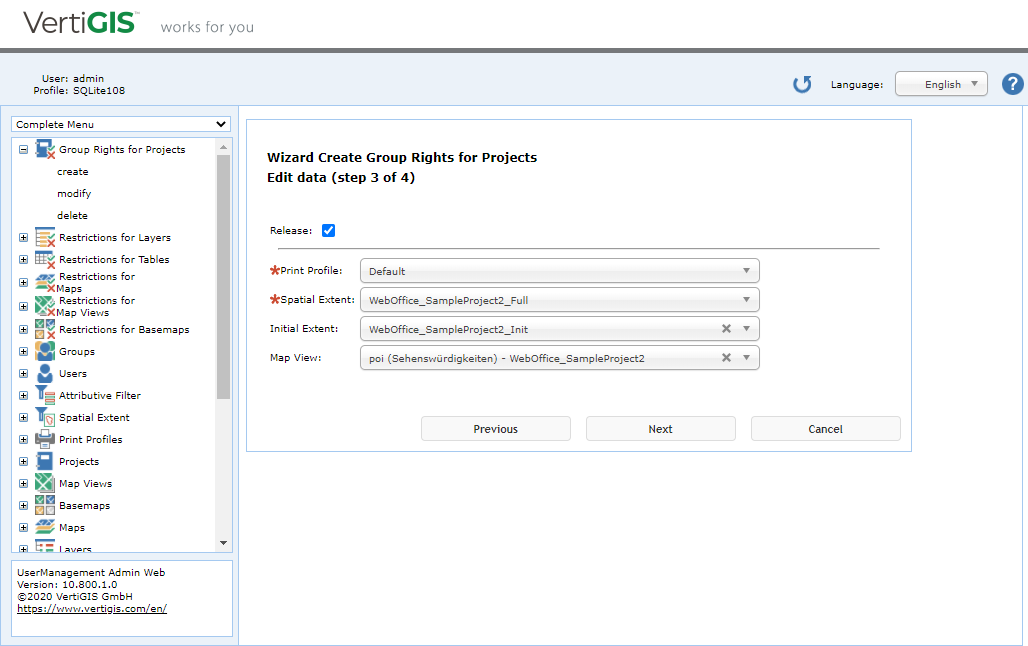Image resolution: width=1028 pixels, height=646 pixels.
Task: Open help using the question mark icon
Action: point(1012,84)
